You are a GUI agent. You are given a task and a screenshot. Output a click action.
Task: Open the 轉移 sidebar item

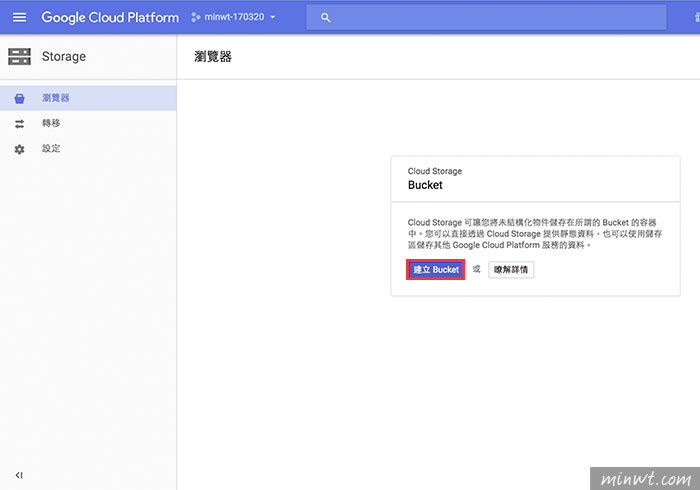tap(88, 123)
